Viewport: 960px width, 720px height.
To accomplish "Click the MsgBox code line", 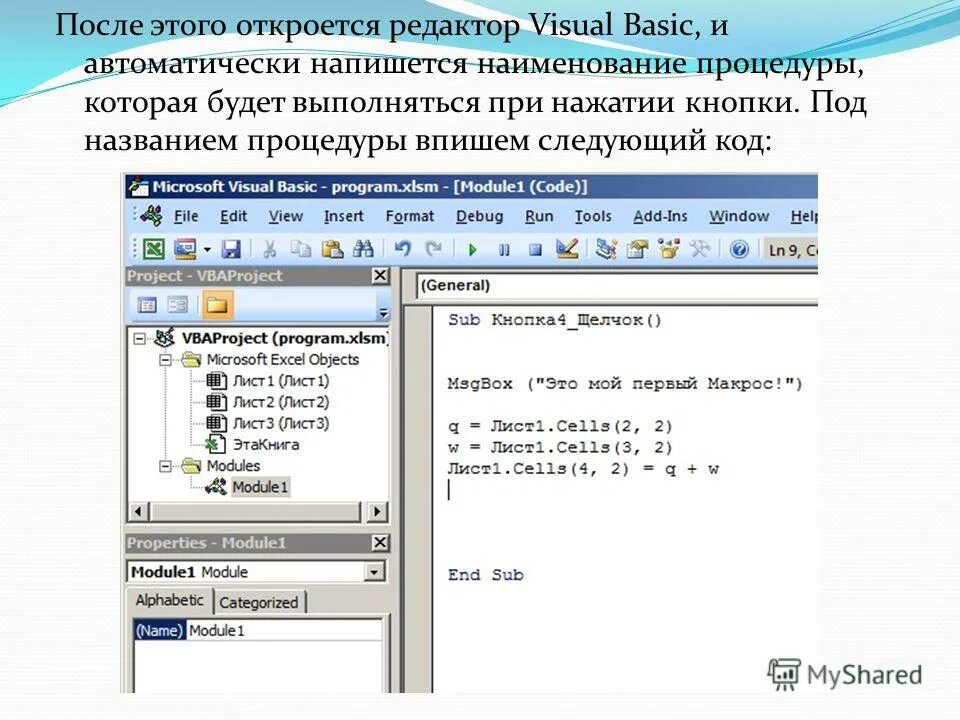I will tap(625, 384).
